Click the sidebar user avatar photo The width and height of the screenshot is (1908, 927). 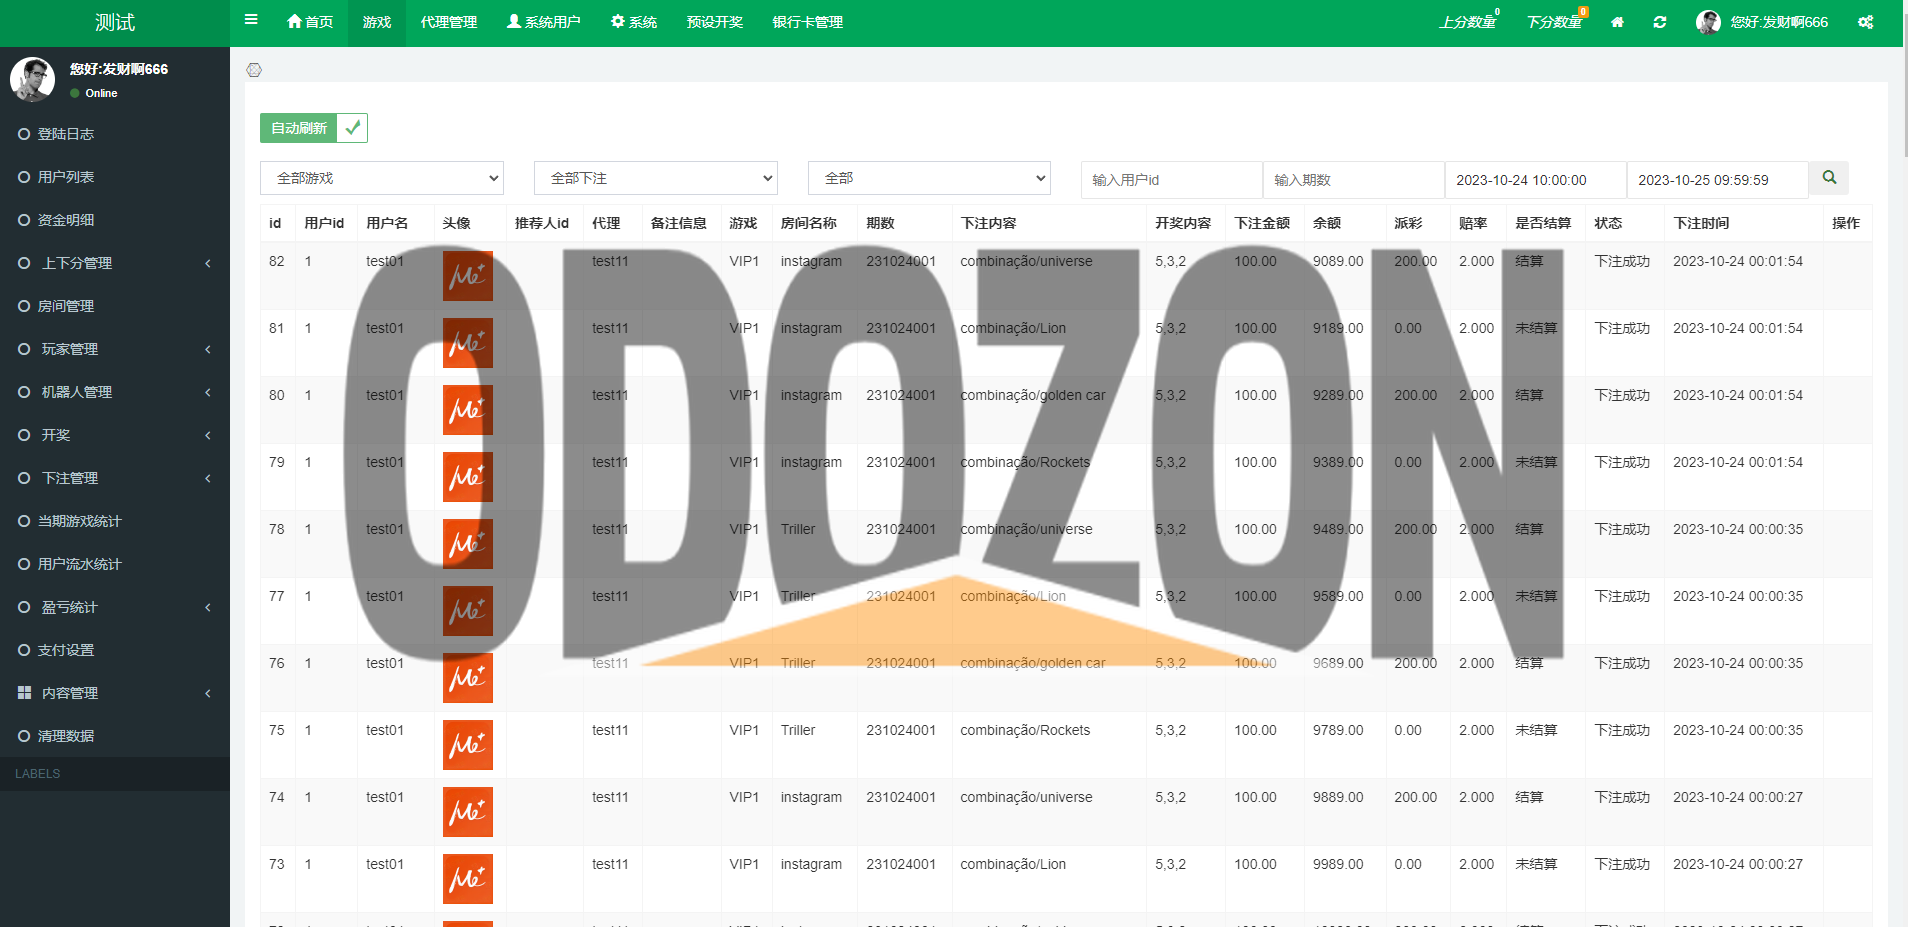pos(32,79)
